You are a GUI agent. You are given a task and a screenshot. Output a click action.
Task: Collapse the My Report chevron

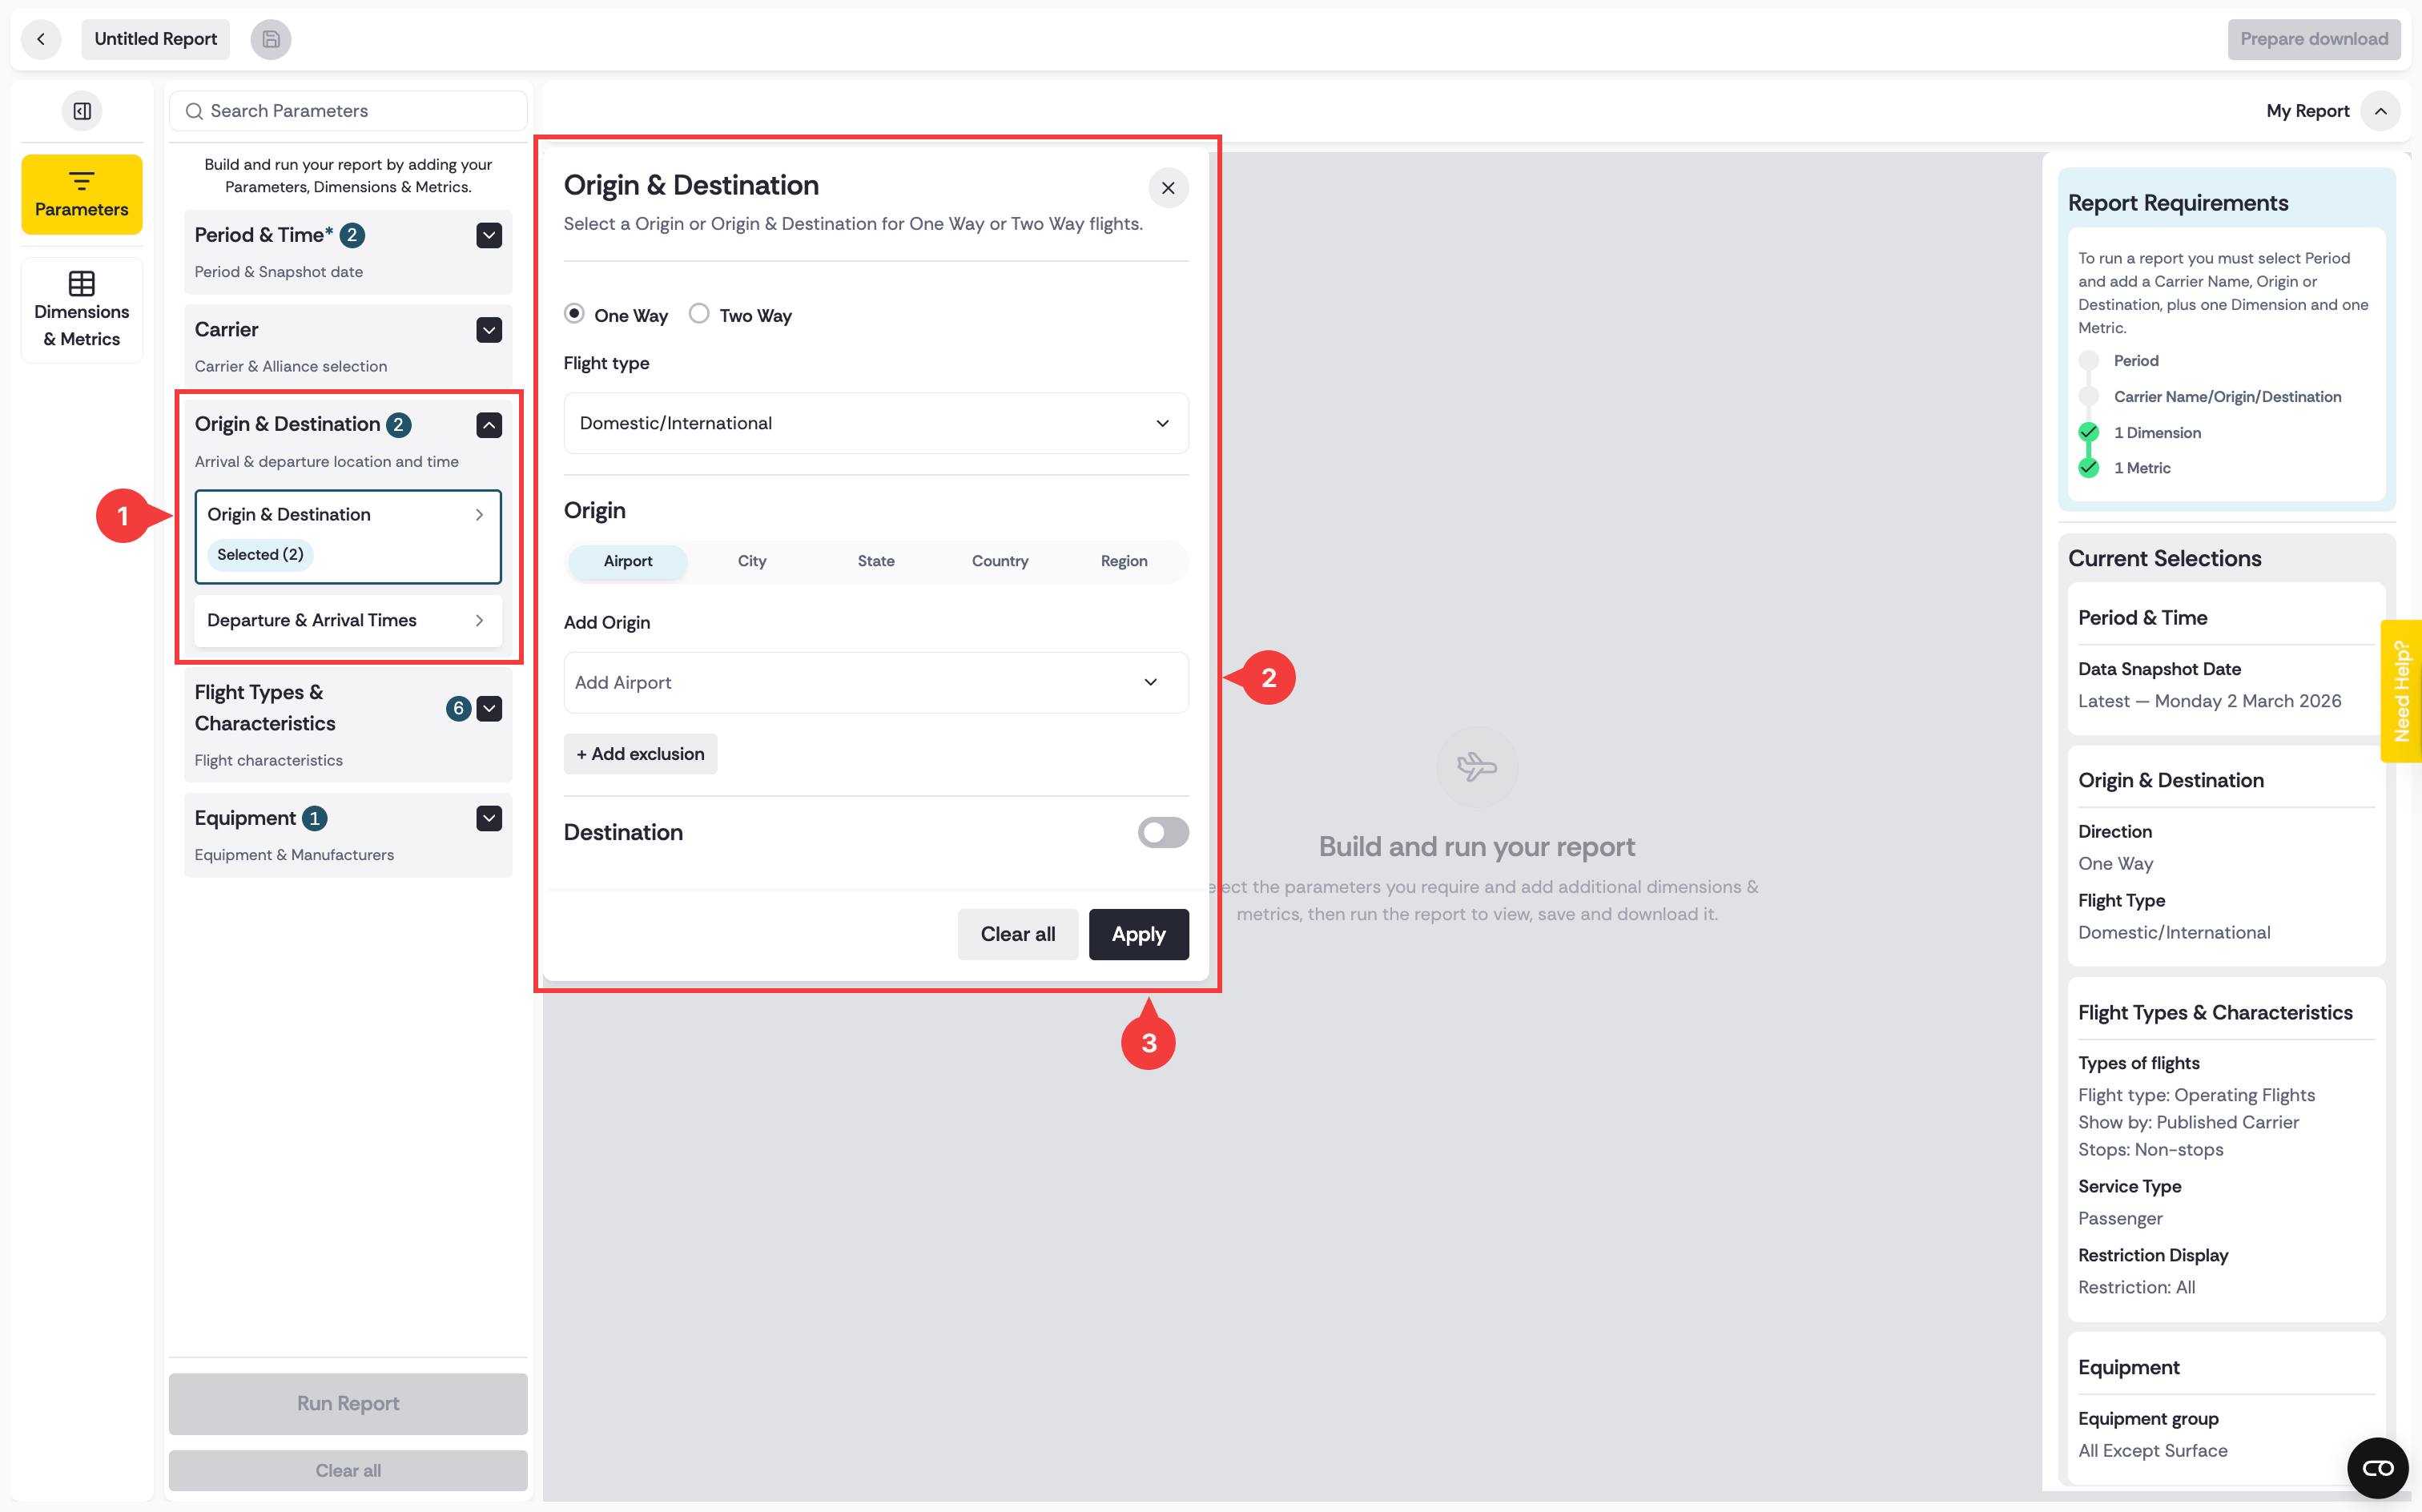tap(2381, 111)
